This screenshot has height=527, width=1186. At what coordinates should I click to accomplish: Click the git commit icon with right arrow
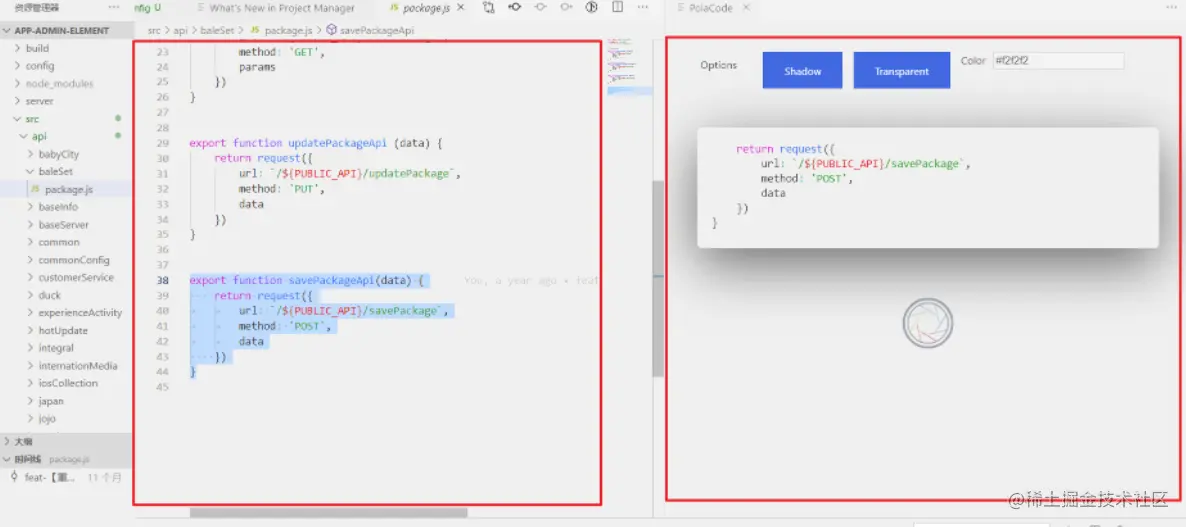point(566,8)
